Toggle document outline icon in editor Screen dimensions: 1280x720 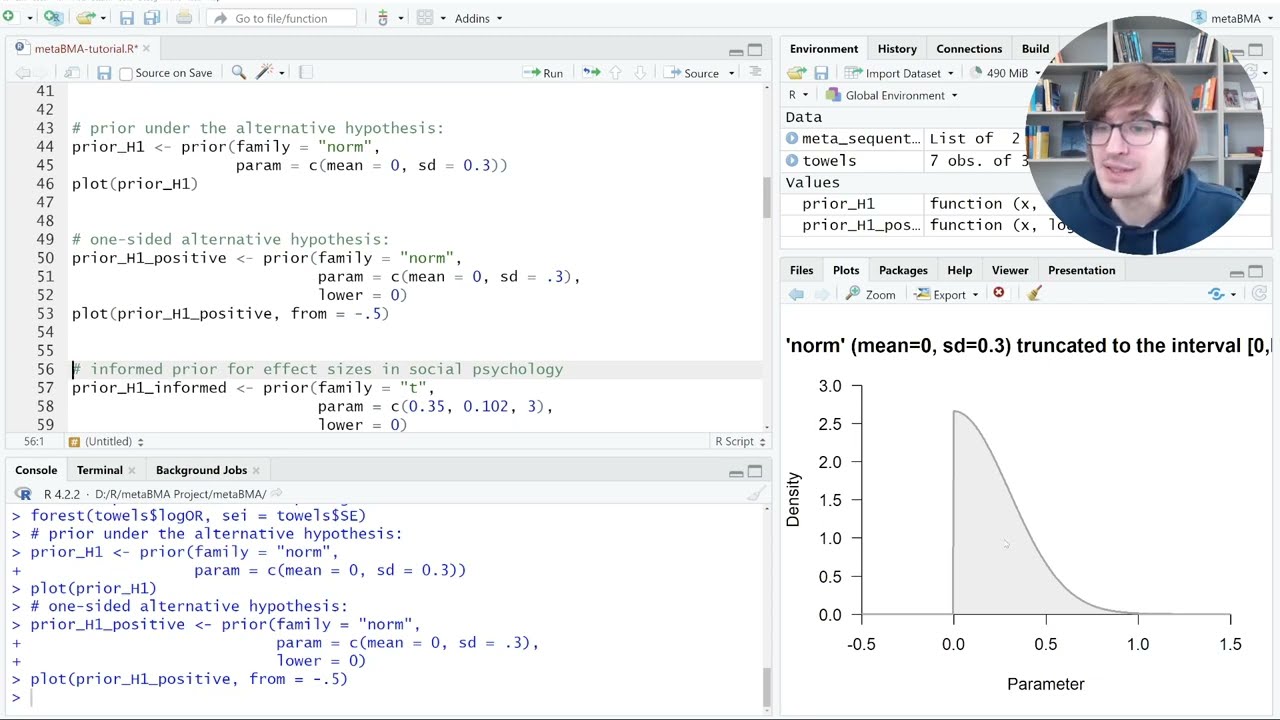click(755, 72)
